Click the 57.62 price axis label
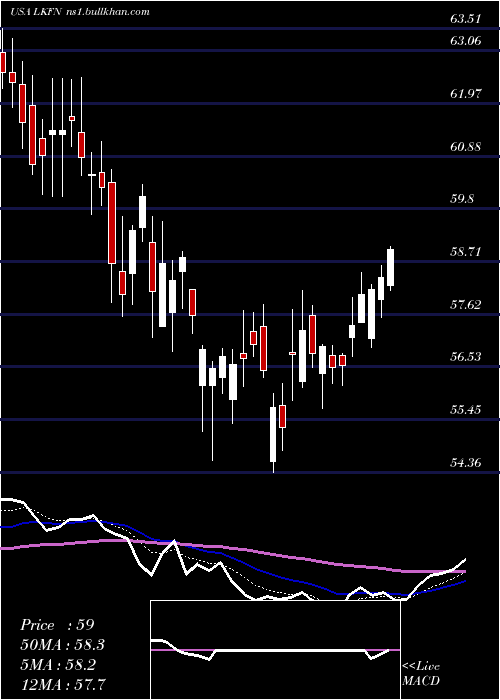Viewport: 500px width, 700px height. tap(466, 304)
